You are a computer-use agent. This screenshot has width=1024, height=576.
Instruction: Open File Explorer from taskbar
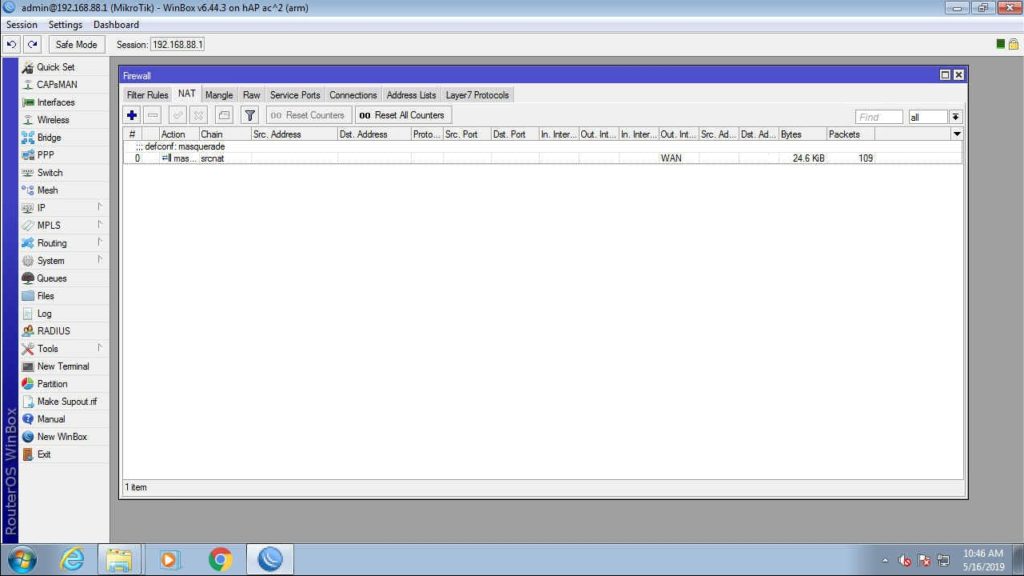119,560
